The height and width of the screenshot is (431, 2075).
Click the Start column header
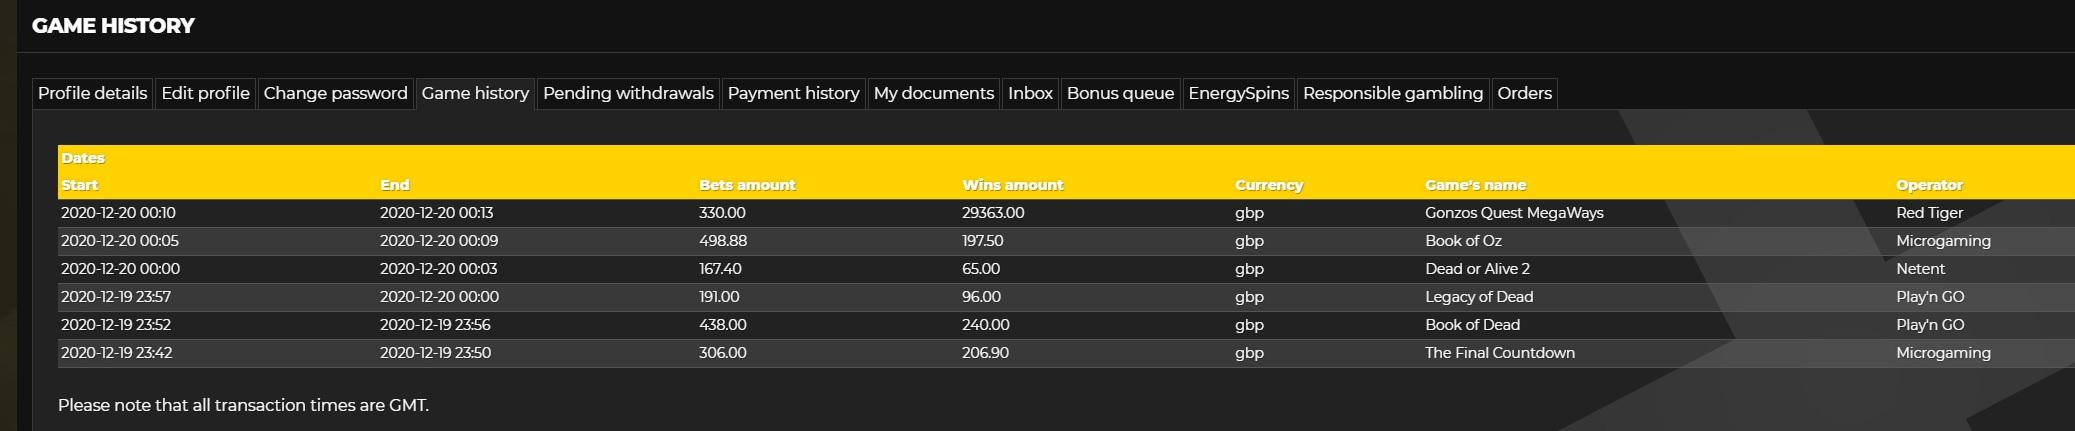click(80, 185)
